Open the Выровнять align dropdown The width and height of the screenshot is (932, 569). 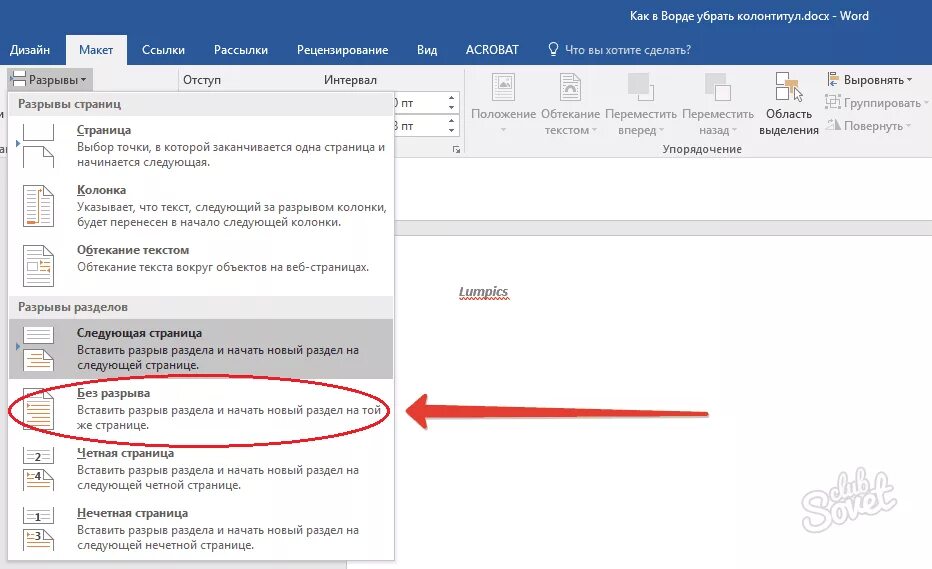[x=869, y=80]
